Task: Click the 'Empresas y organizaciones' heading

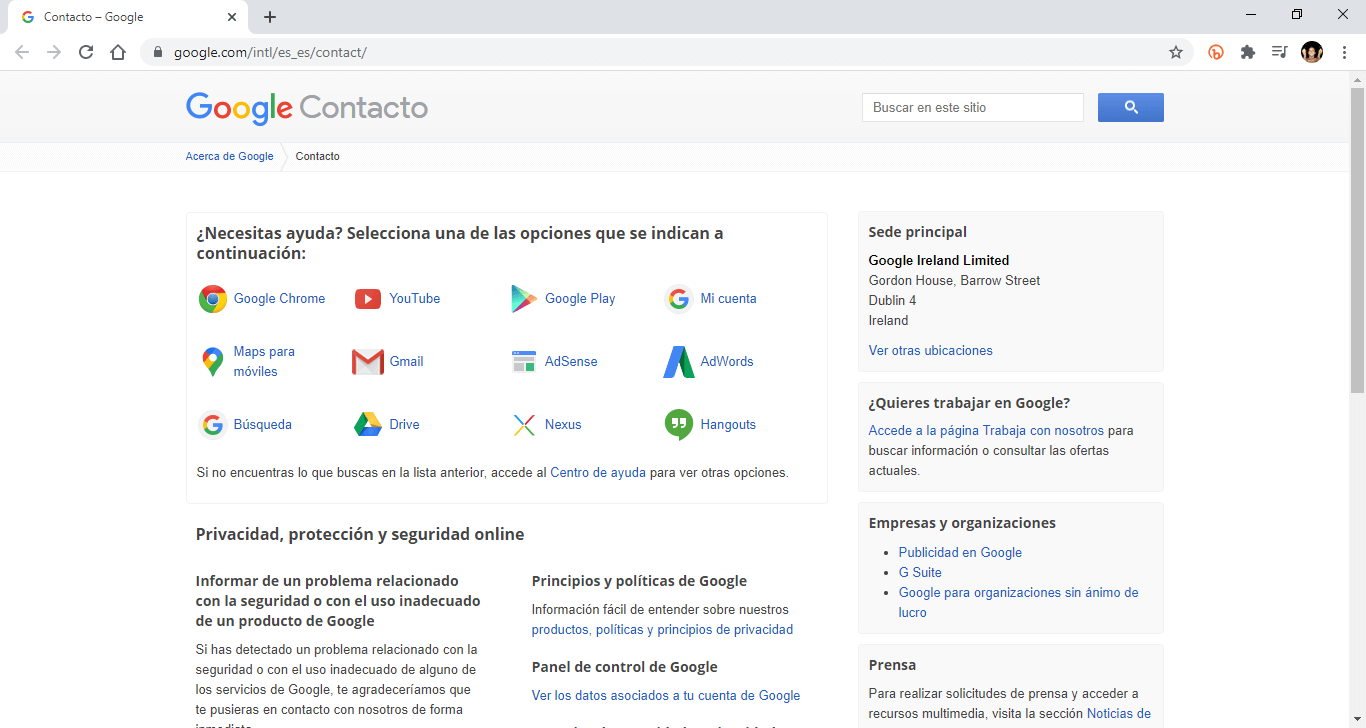Action: click(962, 523)
